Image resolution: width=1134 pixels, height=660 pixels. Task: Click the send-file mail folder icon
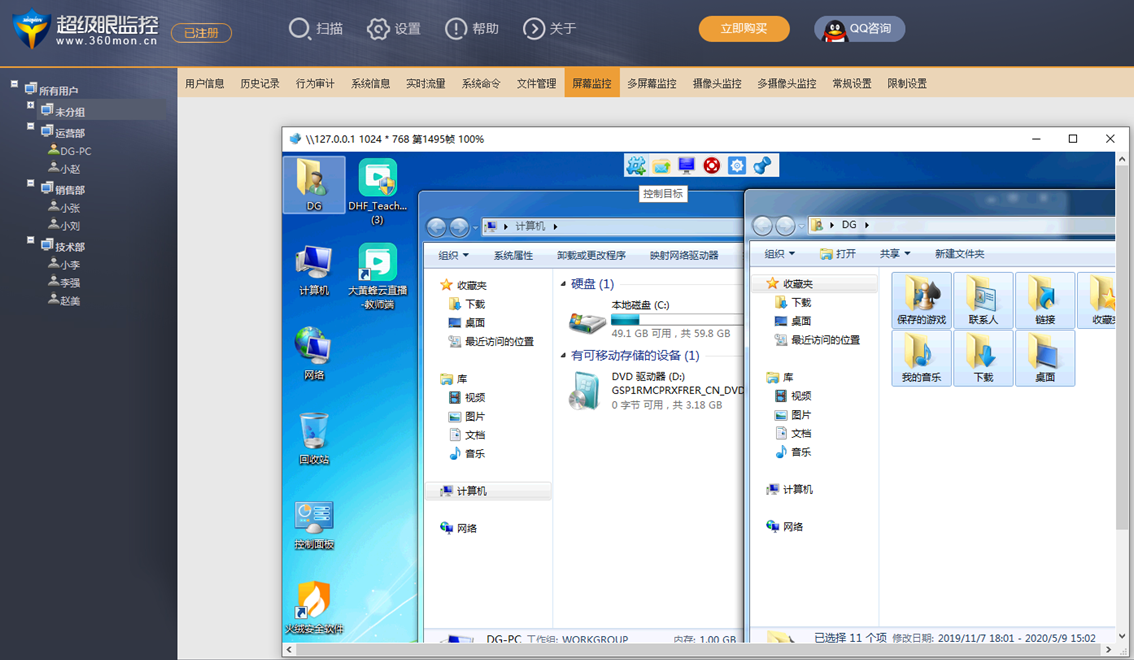coord(661,166)
